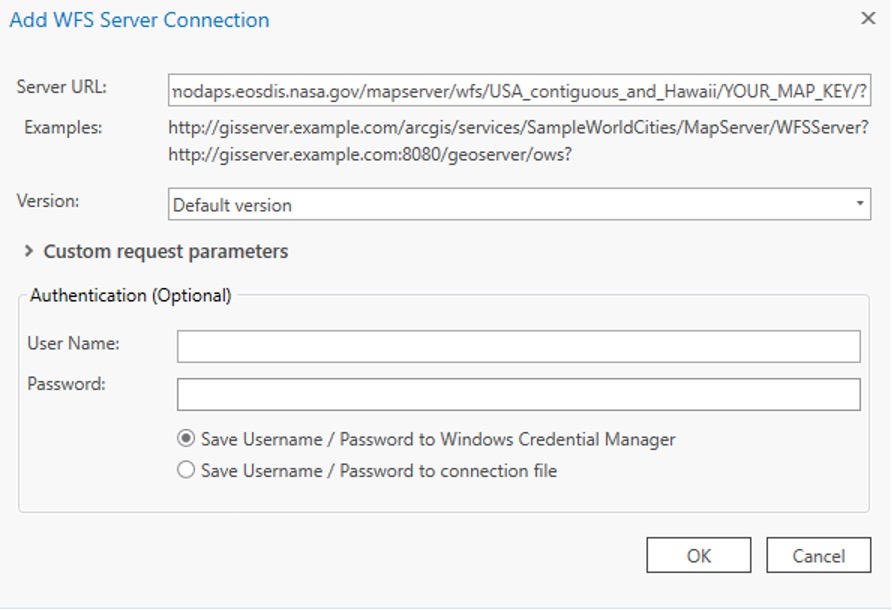Select Save to Windows Credential Manager radio
Screen dimensions: 892x610
[x=186, y=439]
